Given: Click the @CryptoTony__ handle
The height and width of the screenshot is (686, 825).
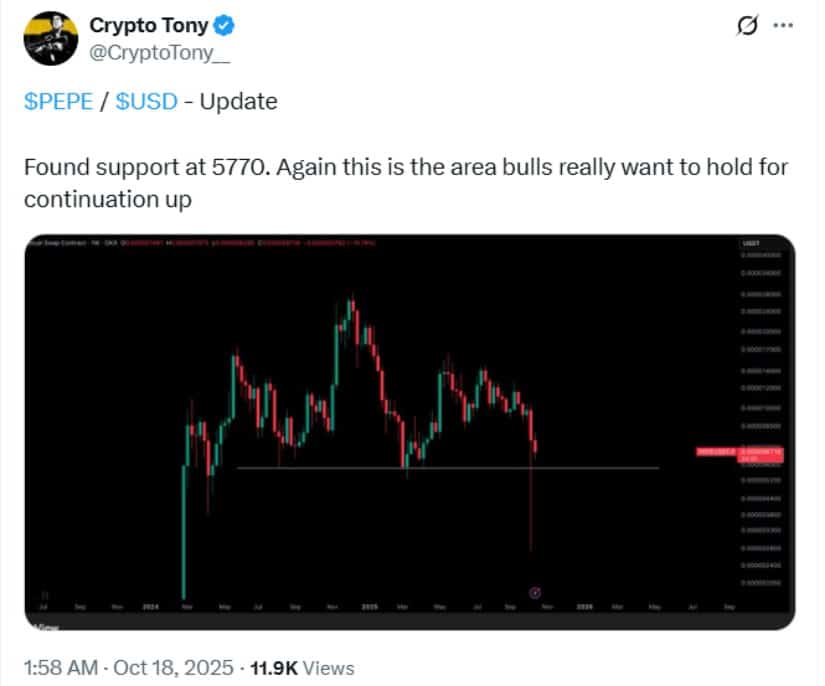Looking at the screenshot, I should [x=157, y=51].
